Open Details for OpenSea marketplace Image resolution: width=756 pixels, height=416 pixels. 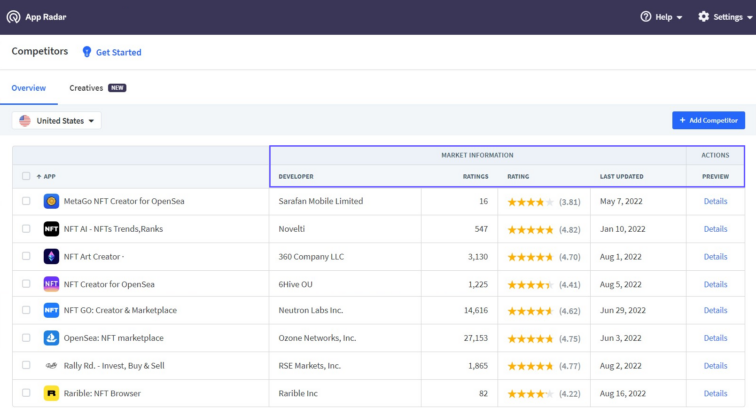pos(715,338)
